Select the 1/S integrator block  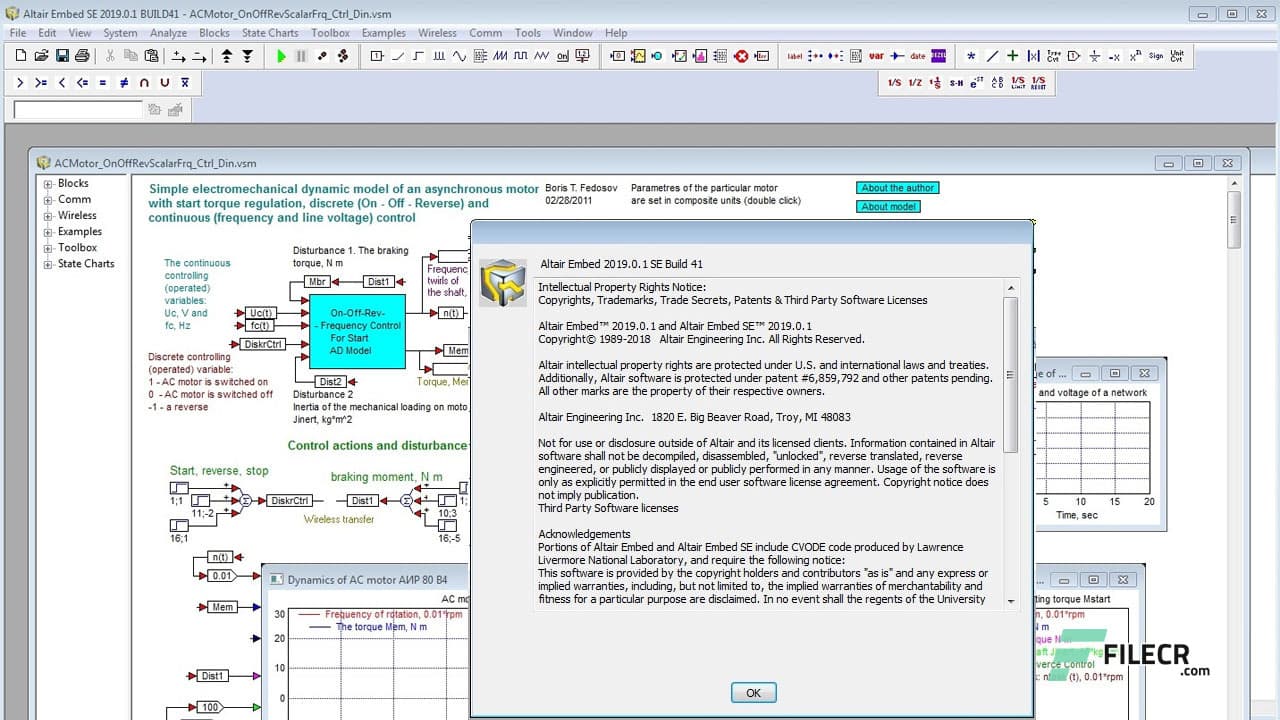pos(893,83)
